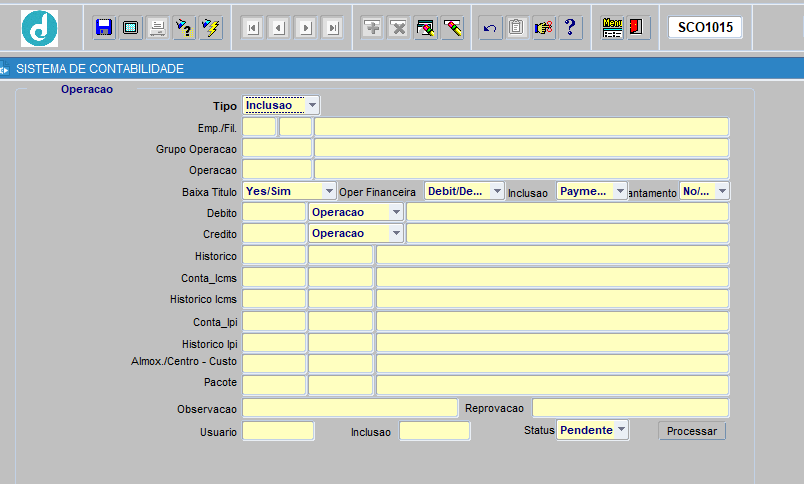
Task: Click the Insert record plus icon
Action: [x=372, y=28]
